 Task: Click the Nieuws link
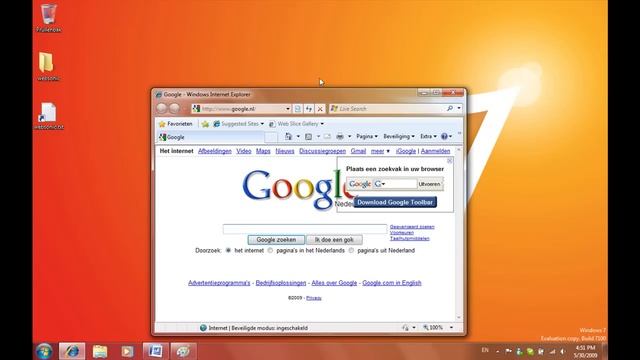pyautogui.click(x=285, y=151)
